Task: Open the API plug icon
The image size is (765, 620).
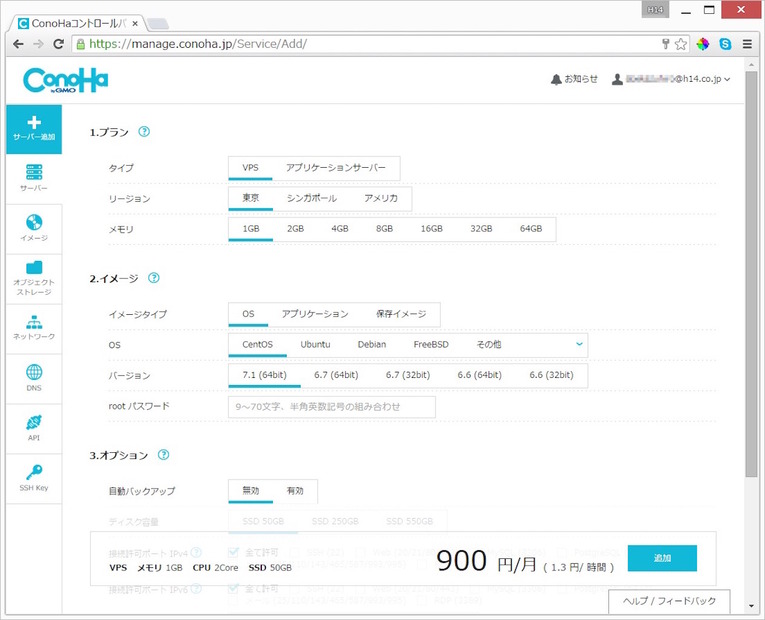Action: point(34,422)
